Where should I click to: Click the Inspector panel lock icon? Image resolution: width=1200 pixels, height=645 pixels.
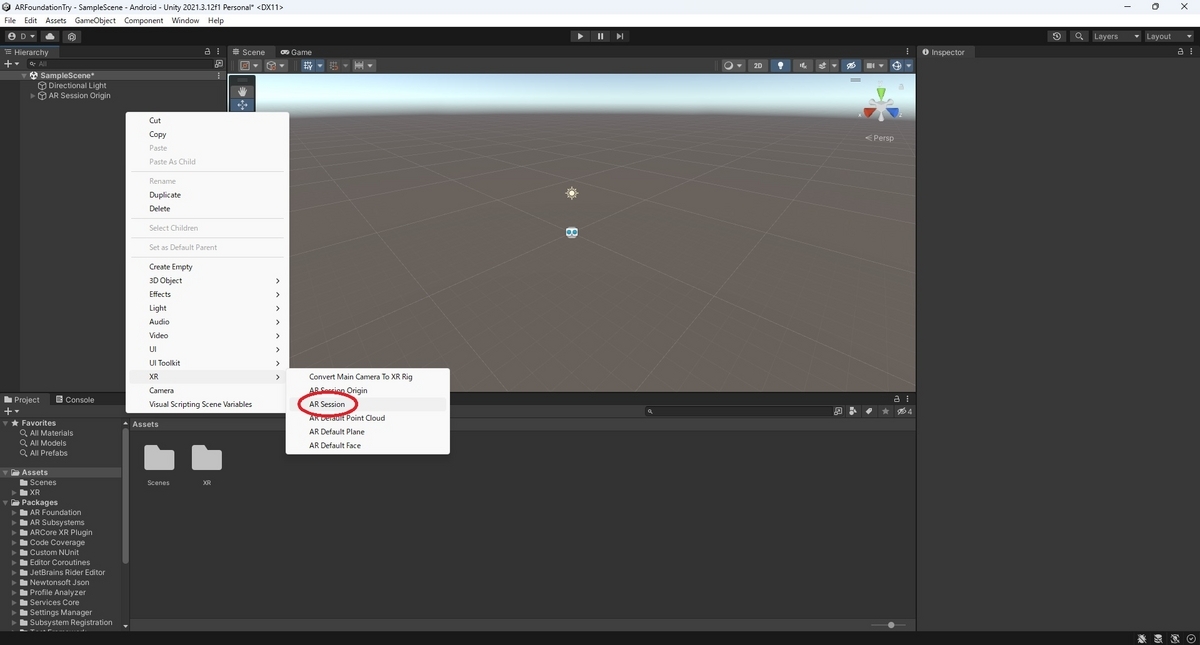coord(1181,52)
